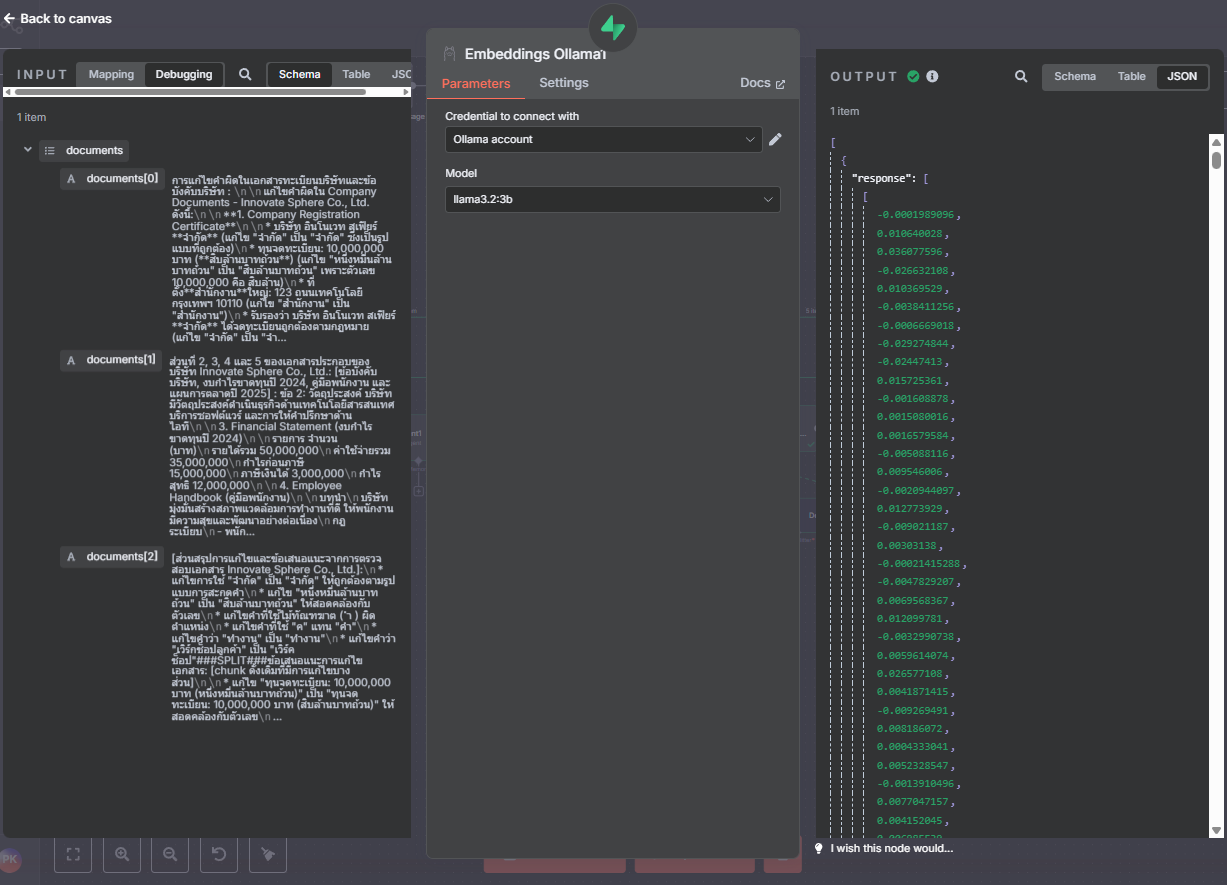Collapse the documents tree with its chevron

click(27, 150)
